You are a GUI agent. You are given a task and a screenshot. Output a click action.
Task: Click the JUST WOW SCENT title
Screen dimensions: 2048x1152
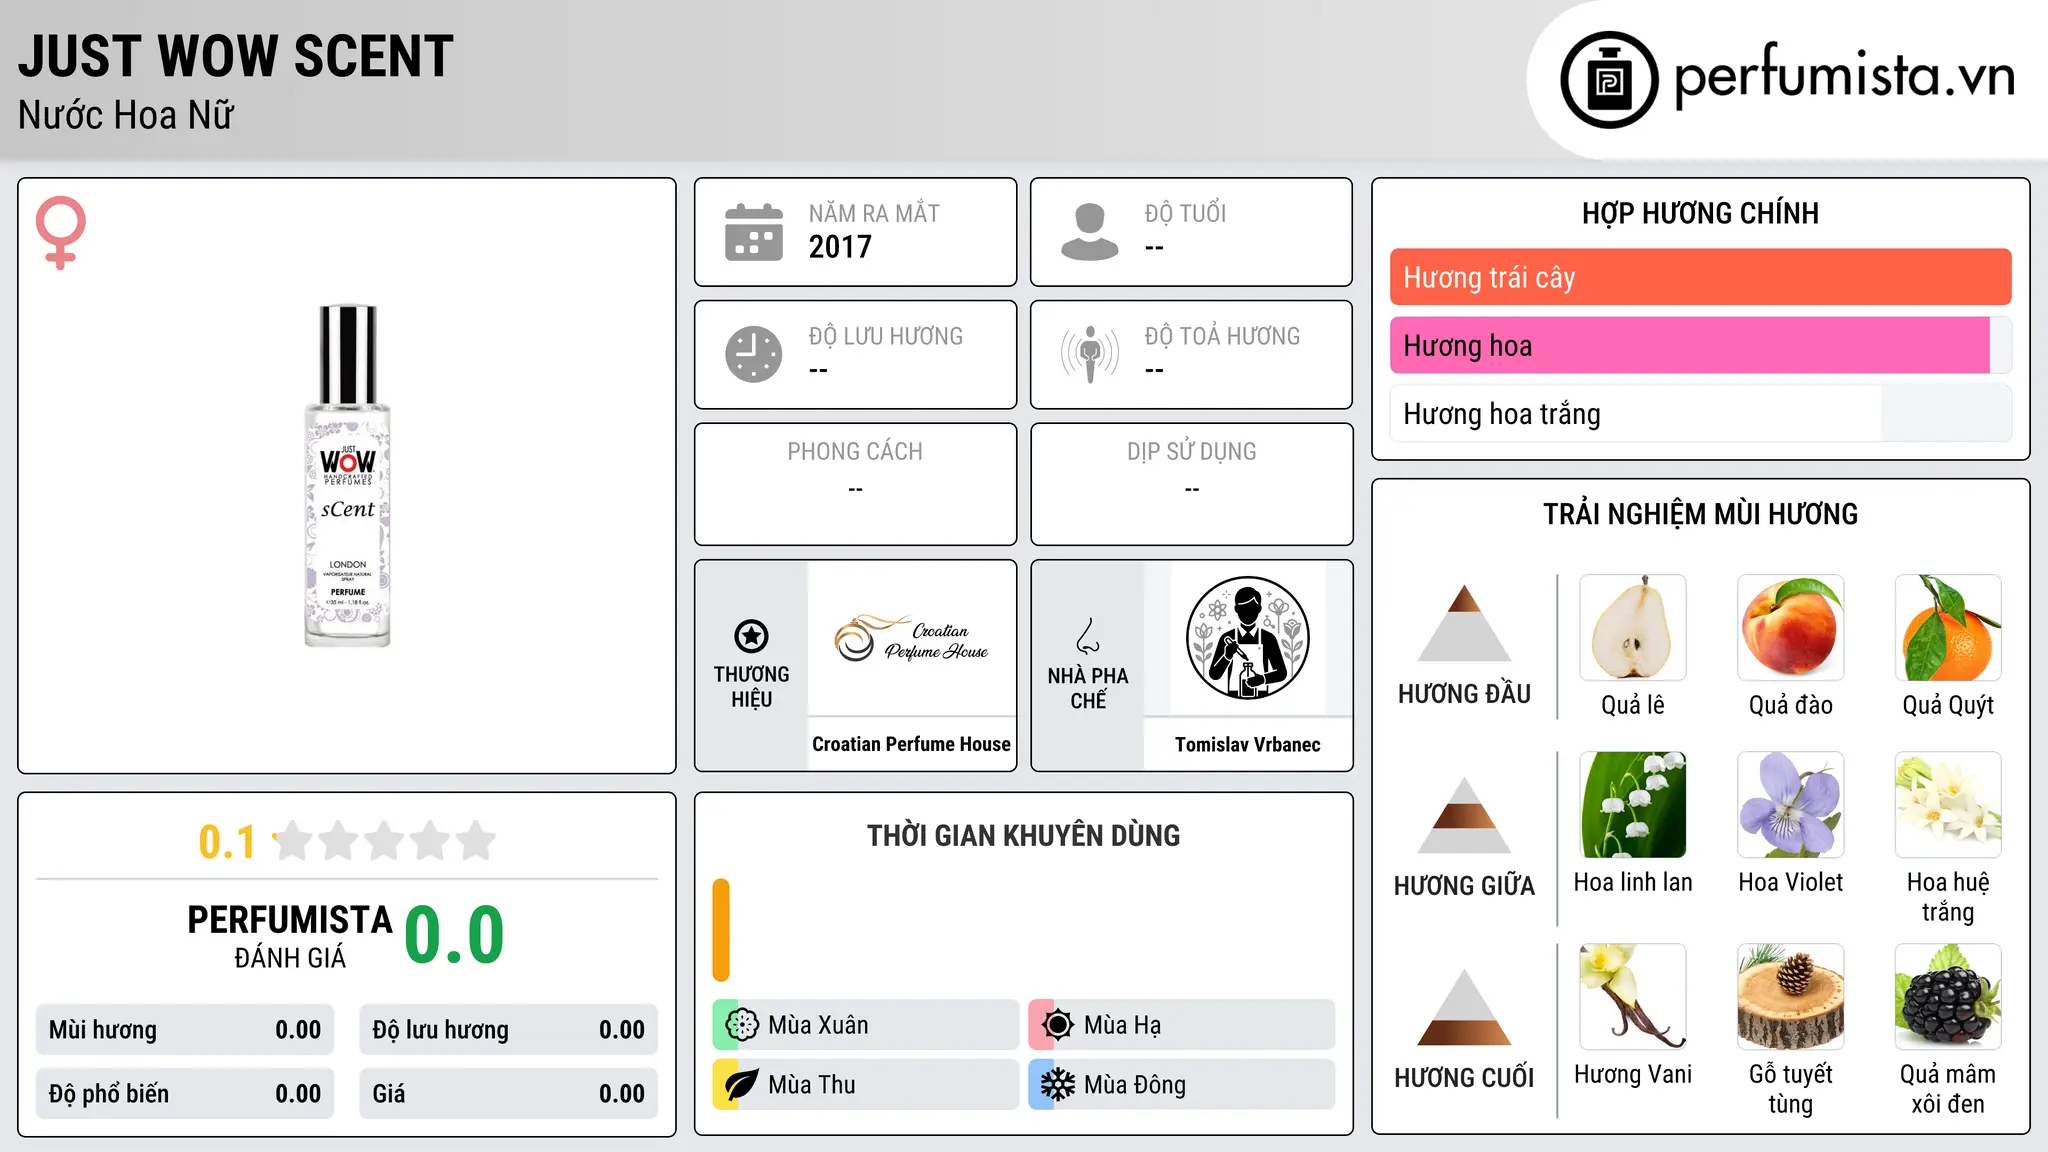click(x=236, y=56)
